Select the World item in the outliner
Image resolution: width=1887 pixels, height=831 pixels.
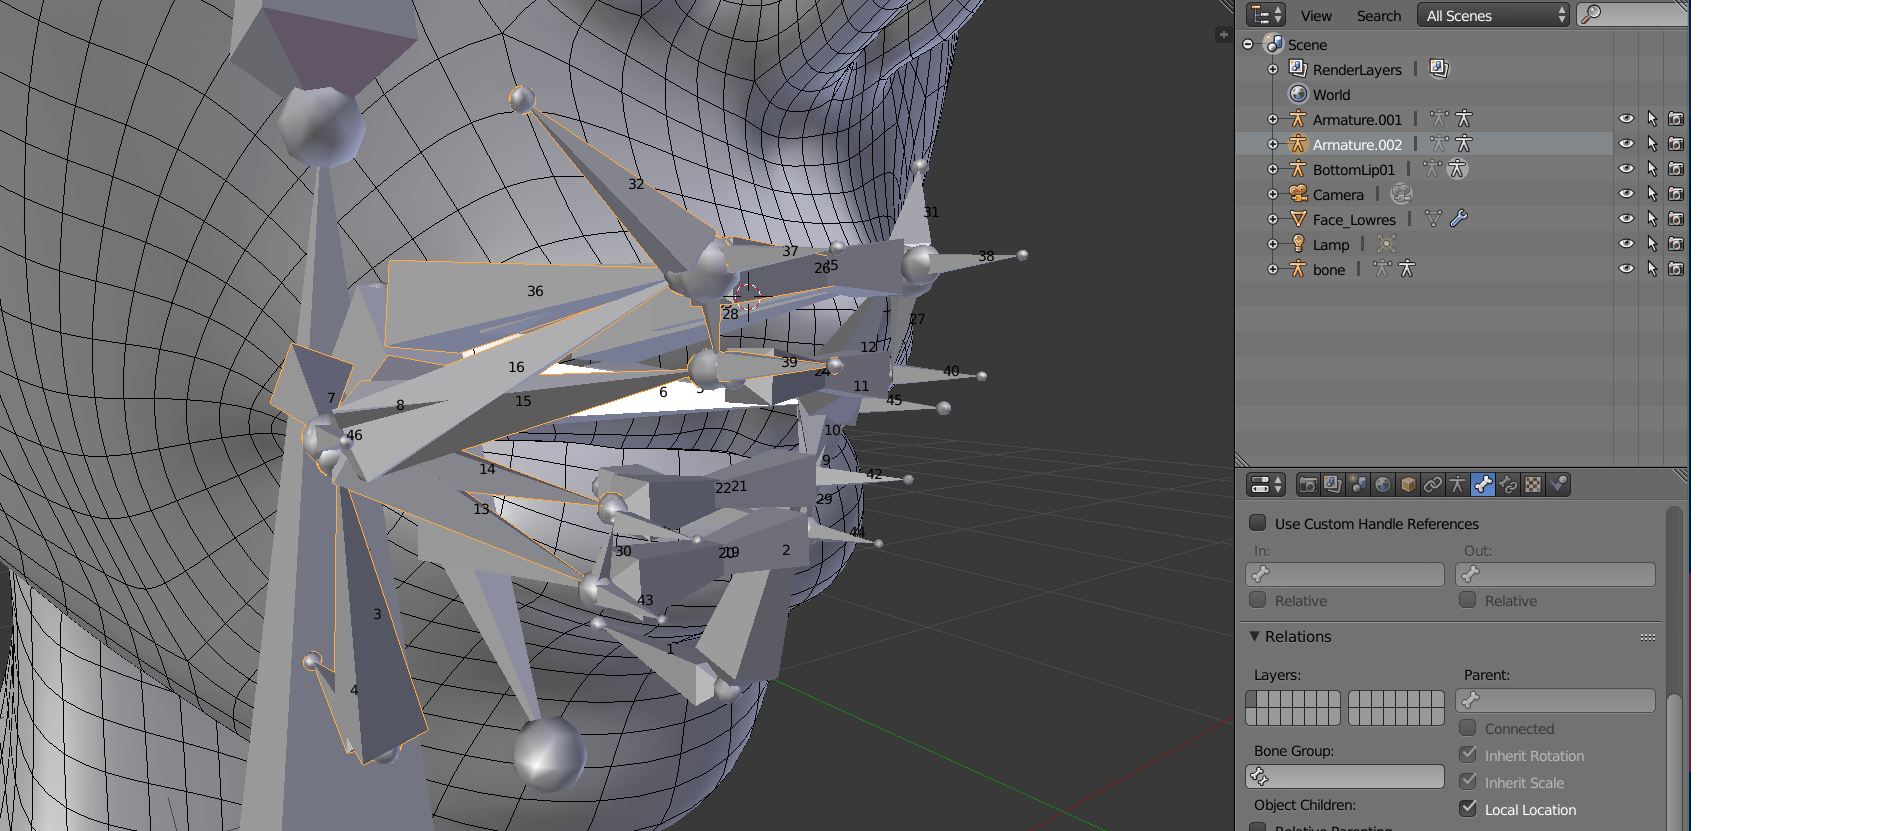(1331, 94)
